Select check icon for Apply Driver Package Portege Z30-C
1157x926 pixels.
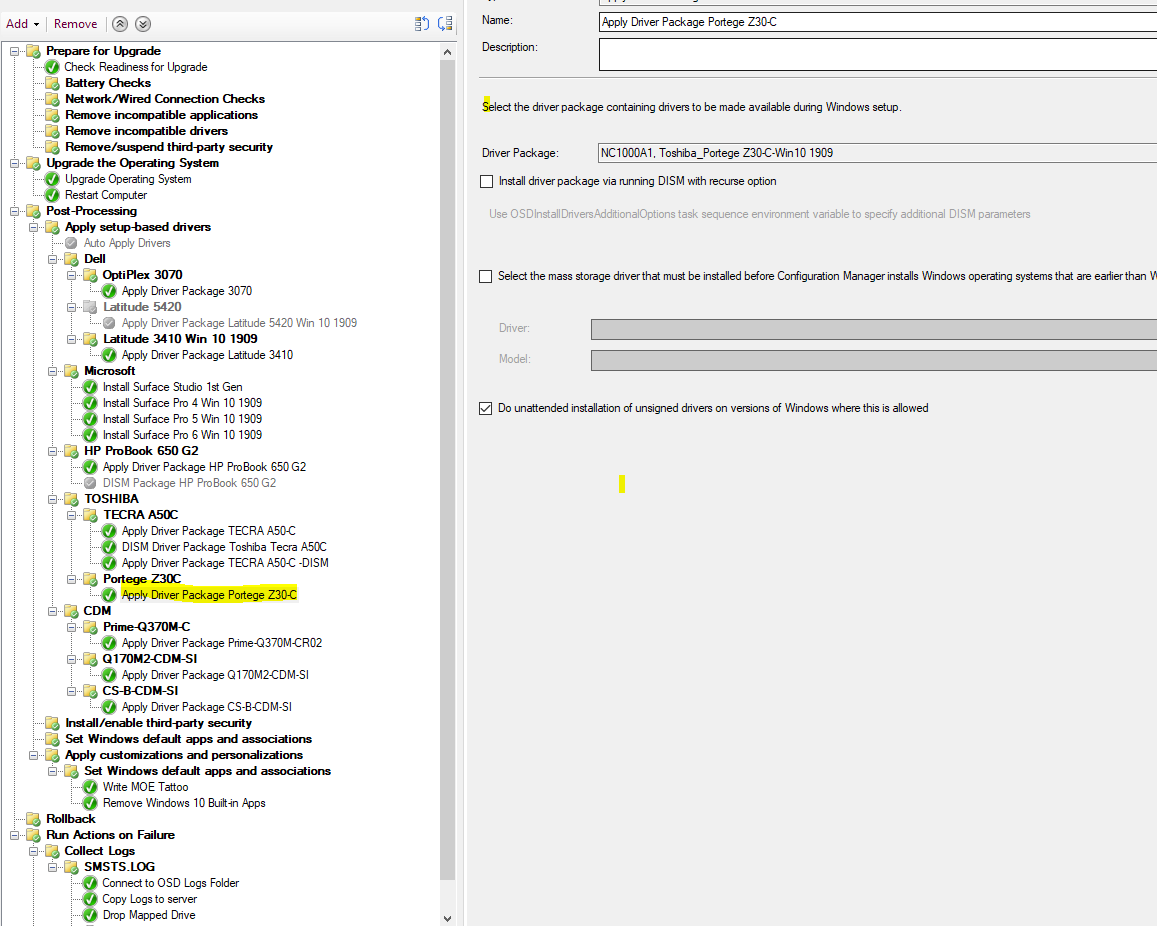pos(109,595)
